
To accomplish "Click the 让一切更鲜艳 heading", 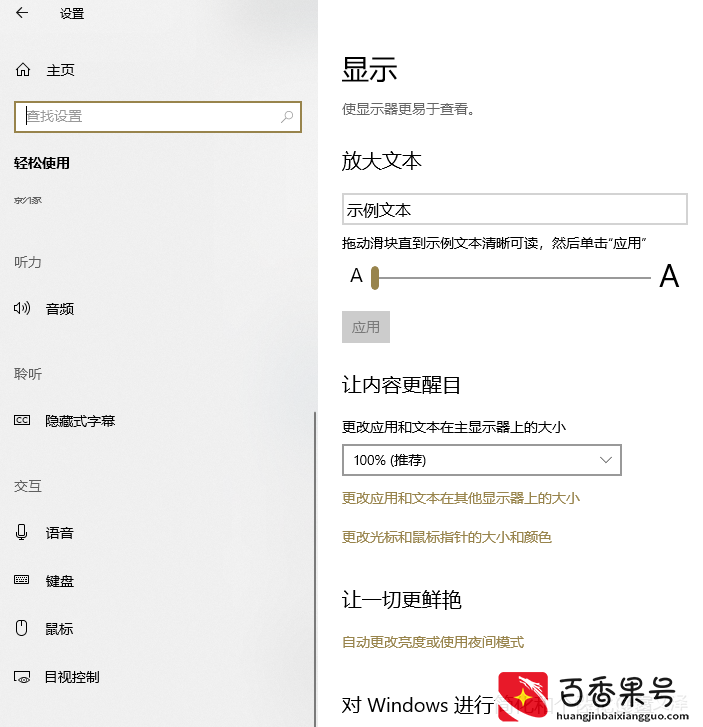I will pos(402,599).
